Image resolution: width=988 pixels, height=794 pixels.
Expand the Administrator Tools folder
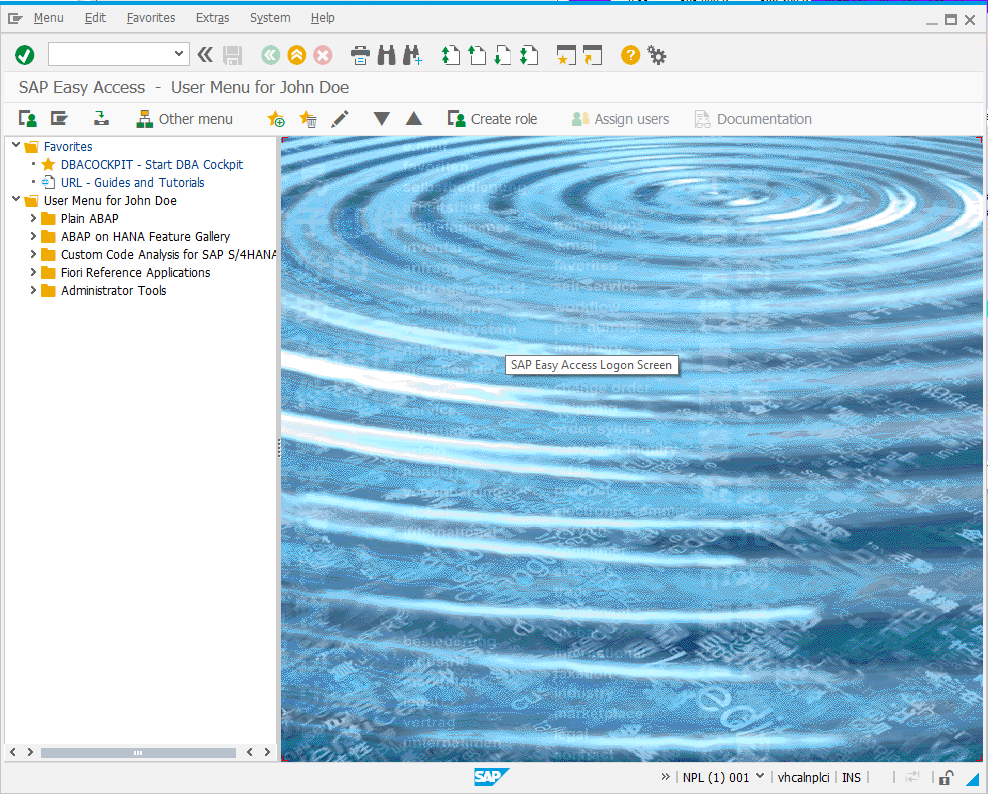pyautogui.click(x=33, y=290)
